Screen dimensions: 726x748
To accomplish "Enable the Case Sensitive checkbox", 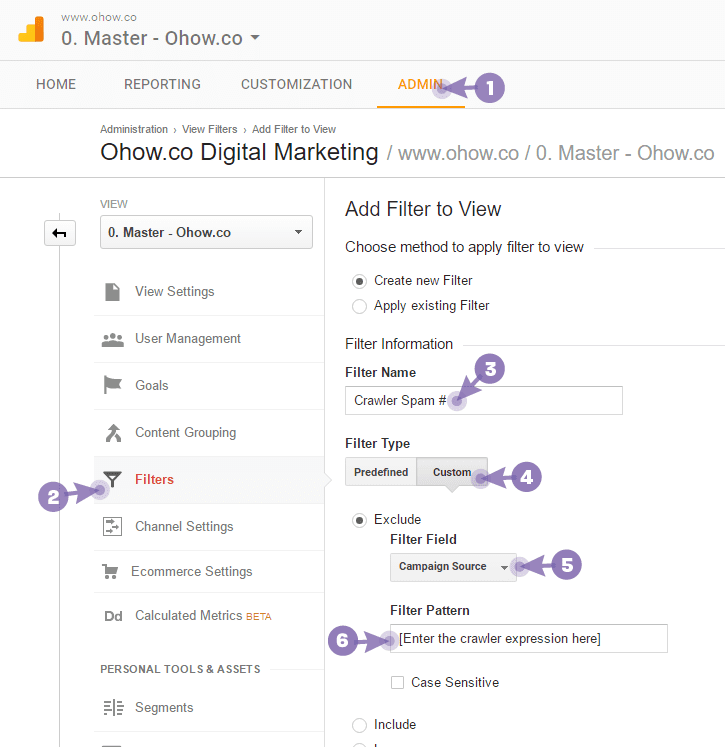I will tap(397, 683).
